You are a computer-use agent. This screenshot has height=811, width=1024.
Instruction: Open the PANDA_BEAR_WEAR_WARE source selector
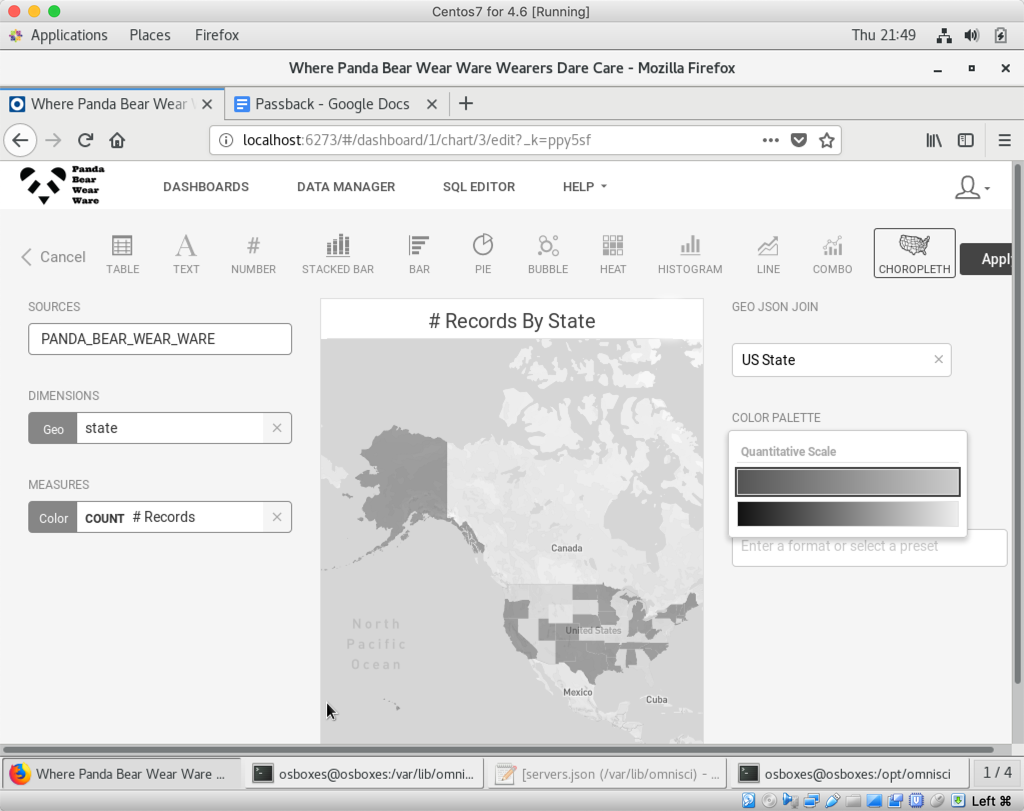point(160,339)
